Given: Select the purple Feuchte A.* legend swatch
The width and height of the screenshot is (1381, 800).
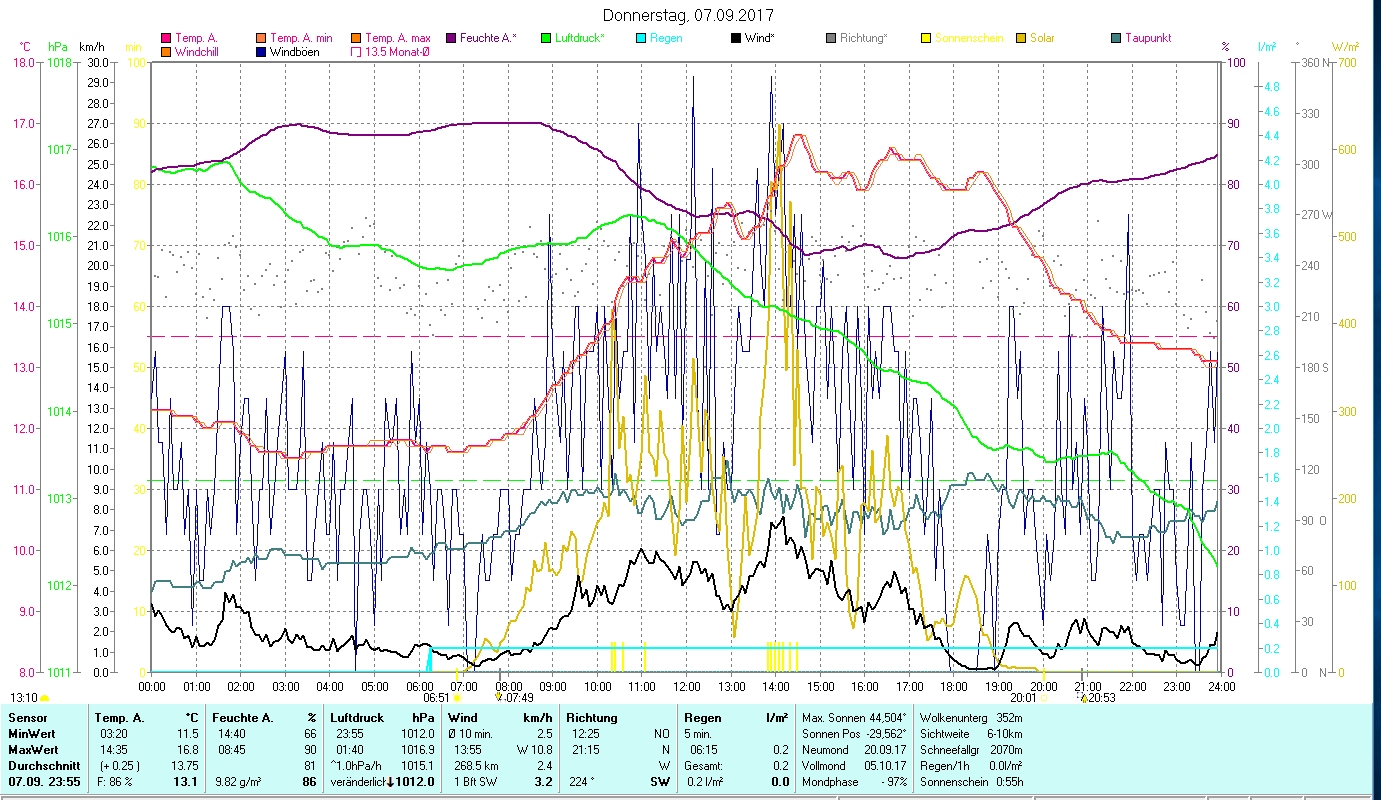Looking at the screenshot, I should pyautogui.click(x=451, y=38).
